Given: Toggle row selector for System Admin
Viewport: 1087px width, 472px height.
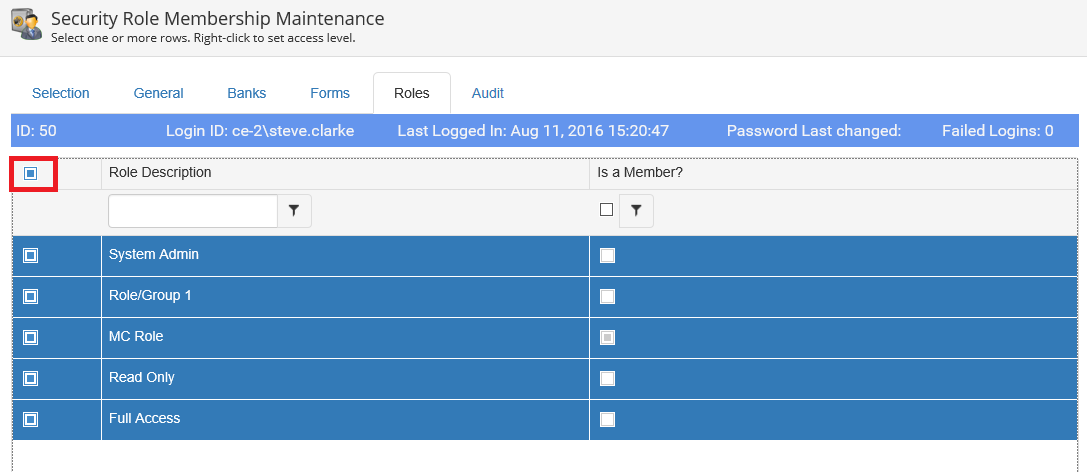Looking at the screenshot, I should 31,256.
